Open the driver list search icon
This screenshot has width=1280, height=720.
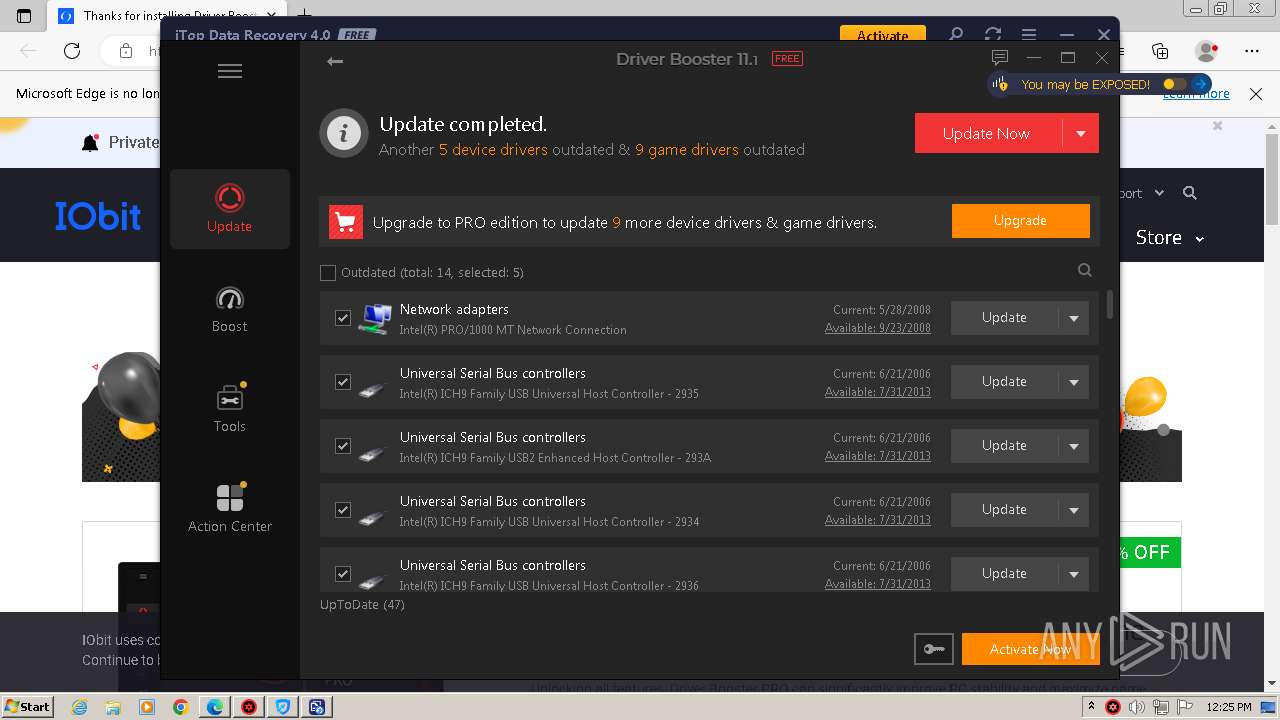(x=1085, y=270)
